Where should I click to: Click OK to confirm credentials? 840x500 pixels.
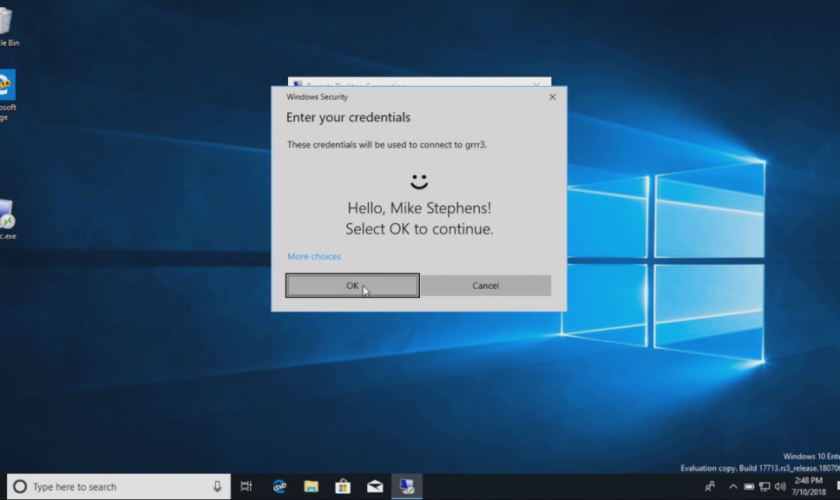(x=352, y=286)
